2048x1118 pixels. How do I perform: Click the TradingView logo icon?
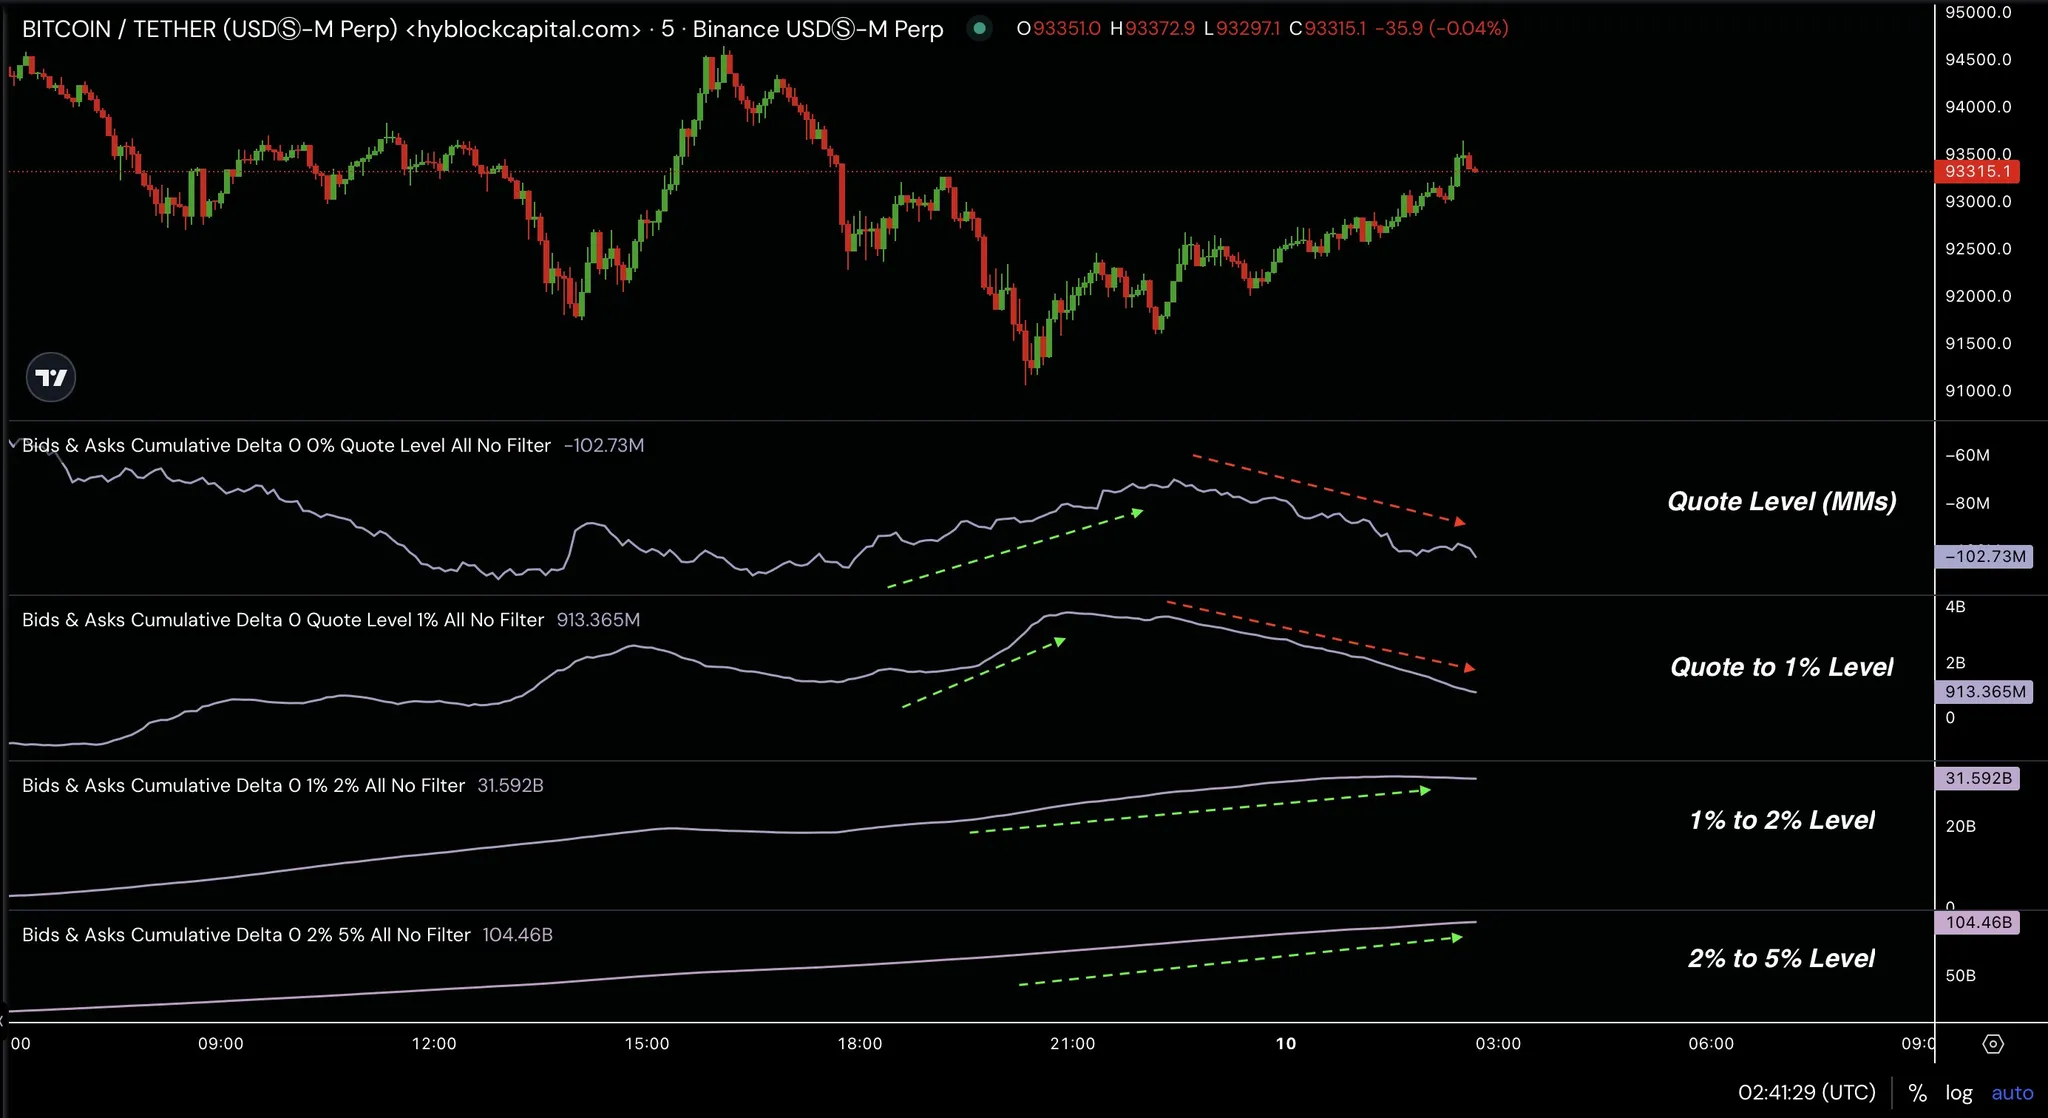coord(50,377)
